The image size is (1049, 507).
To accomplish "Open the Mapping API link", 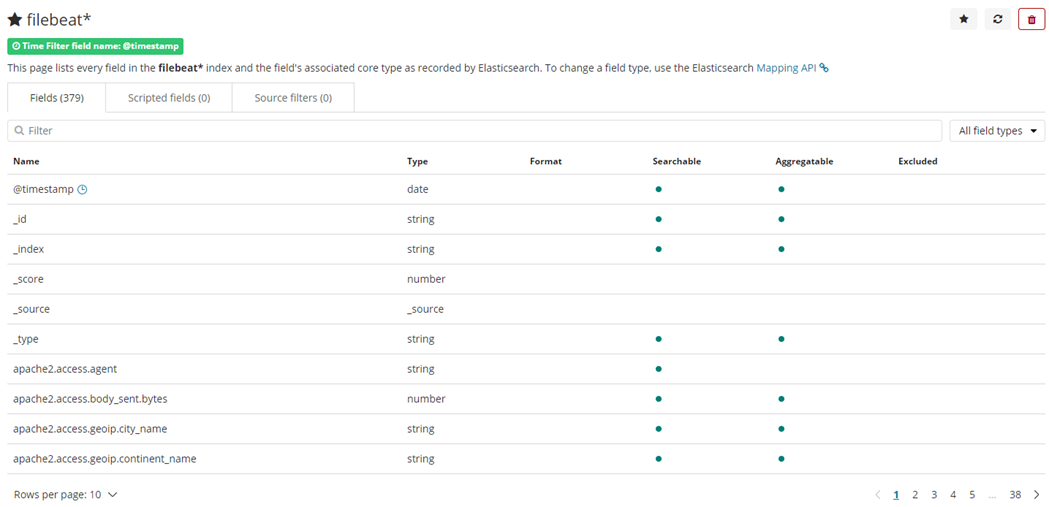I will point(786,68).
